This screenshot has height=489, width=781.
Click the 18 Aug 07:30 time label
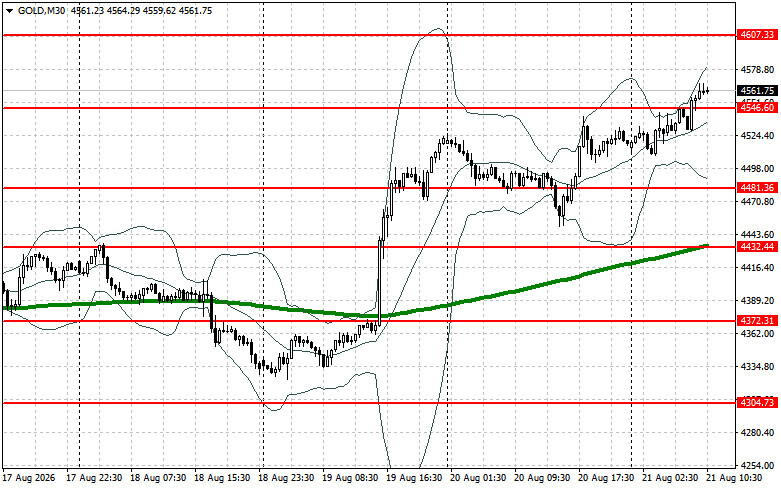coord(158,478)
